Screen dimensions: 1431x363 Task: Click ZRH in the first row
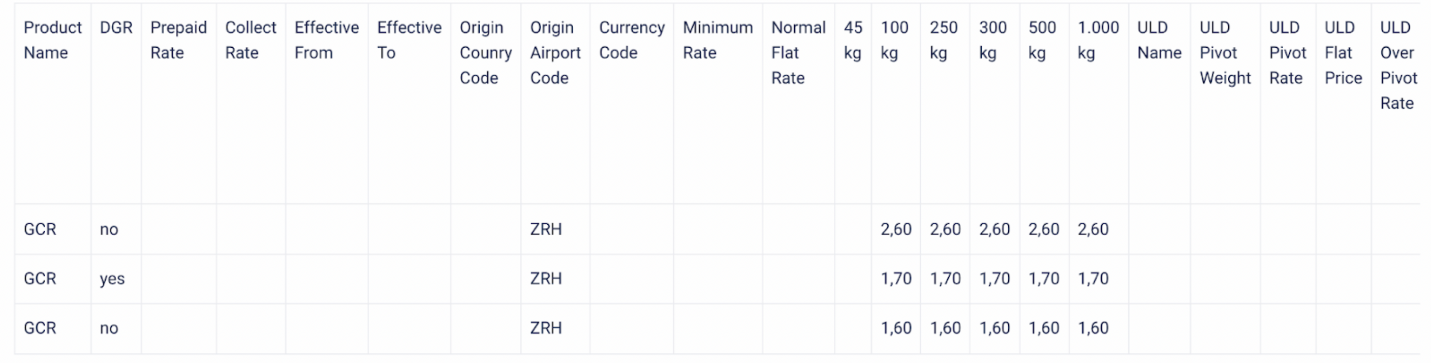coord(546,229)
